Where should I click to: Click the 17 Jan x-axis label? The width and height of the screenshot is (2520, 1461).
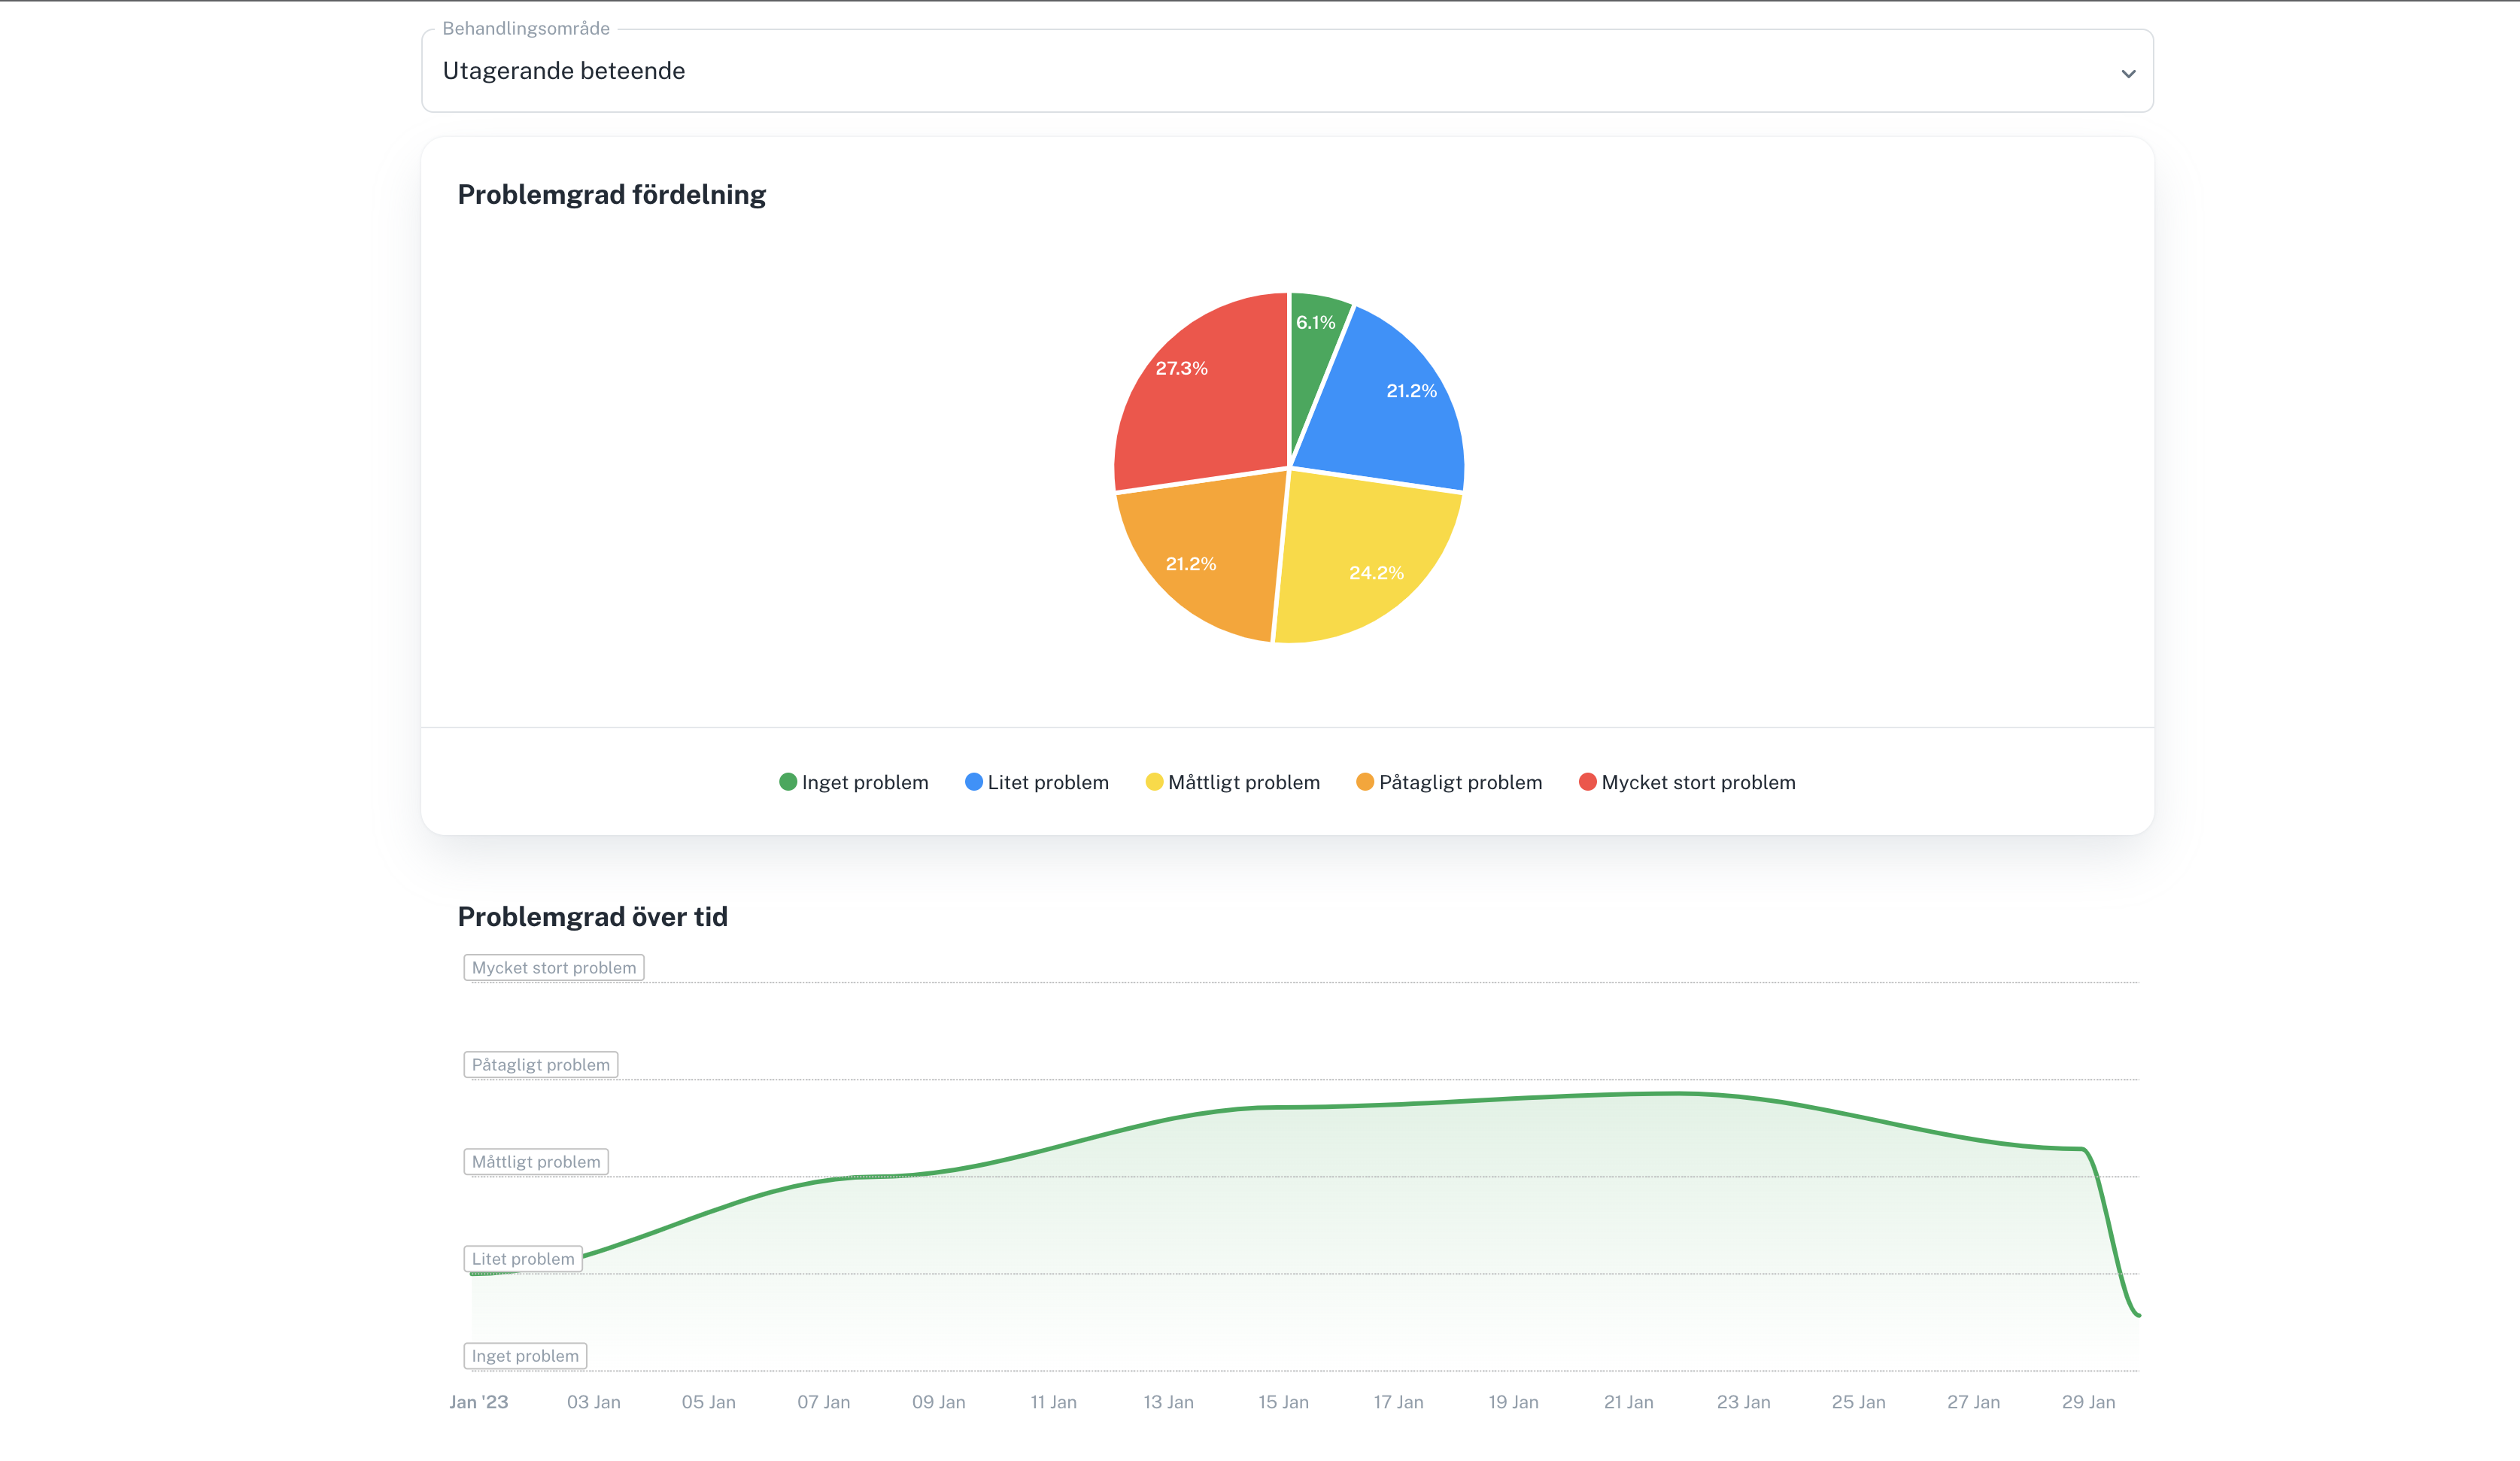click(x=1399, y=1402)
